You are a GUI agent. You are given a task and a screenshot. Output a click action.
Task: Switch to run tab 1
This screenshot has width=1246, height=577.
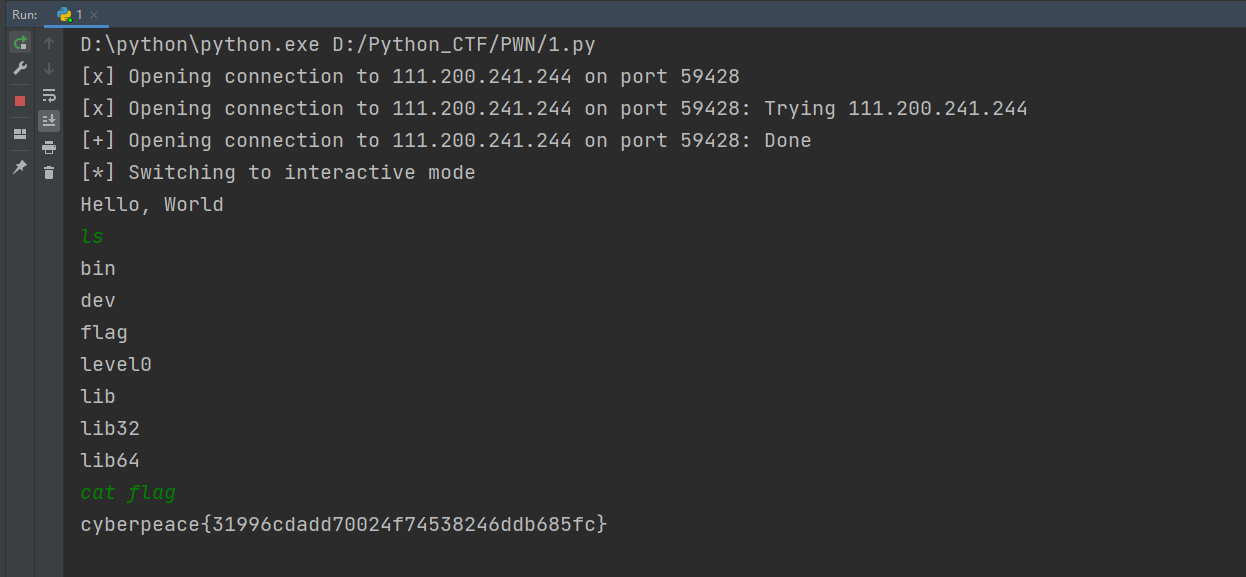click(78, 15)
